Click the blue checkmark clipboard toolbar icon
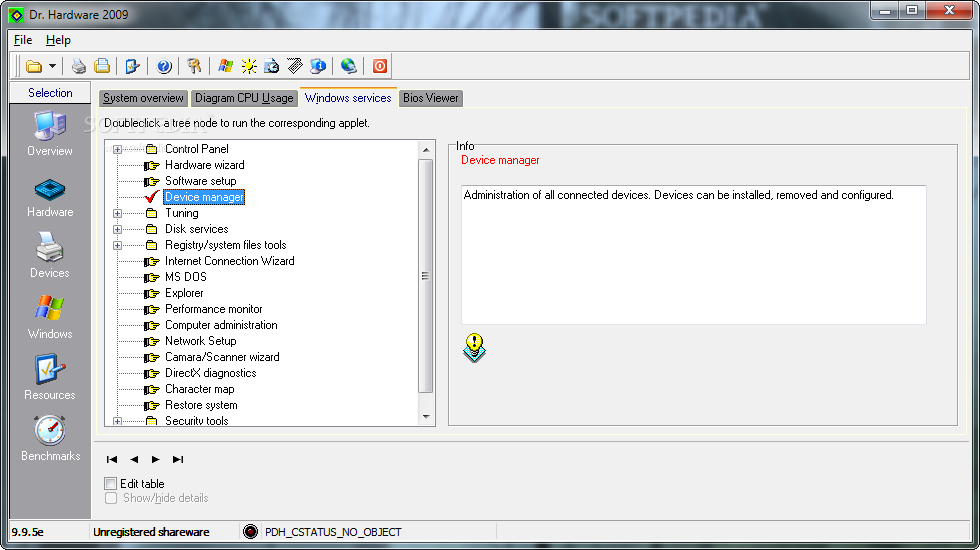Image resolution: width=980 pixels, height=550 pixels. [132, 66]
